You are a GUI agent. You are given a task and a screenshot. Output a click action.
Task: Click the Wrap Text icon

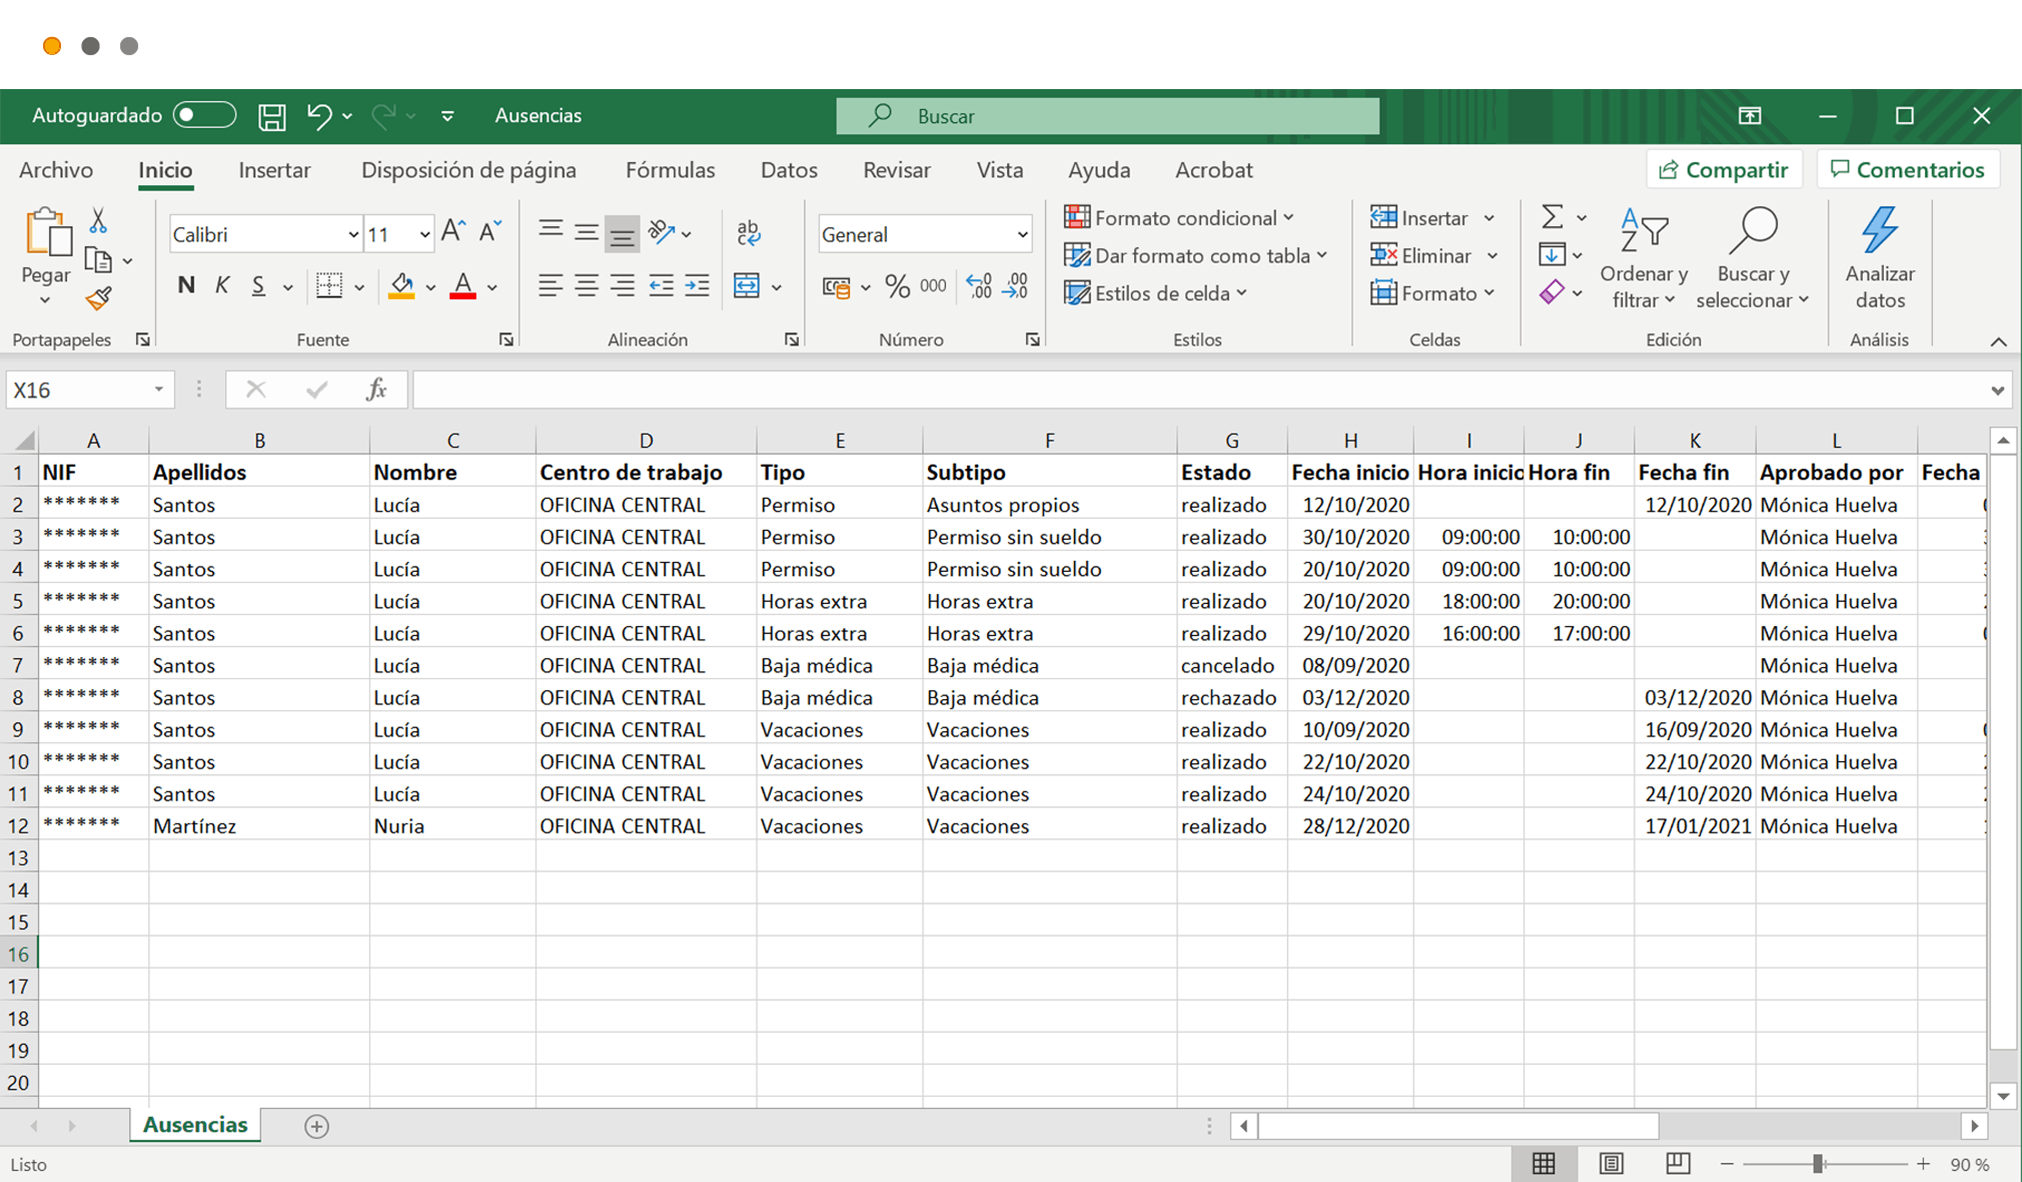(748, 233)
